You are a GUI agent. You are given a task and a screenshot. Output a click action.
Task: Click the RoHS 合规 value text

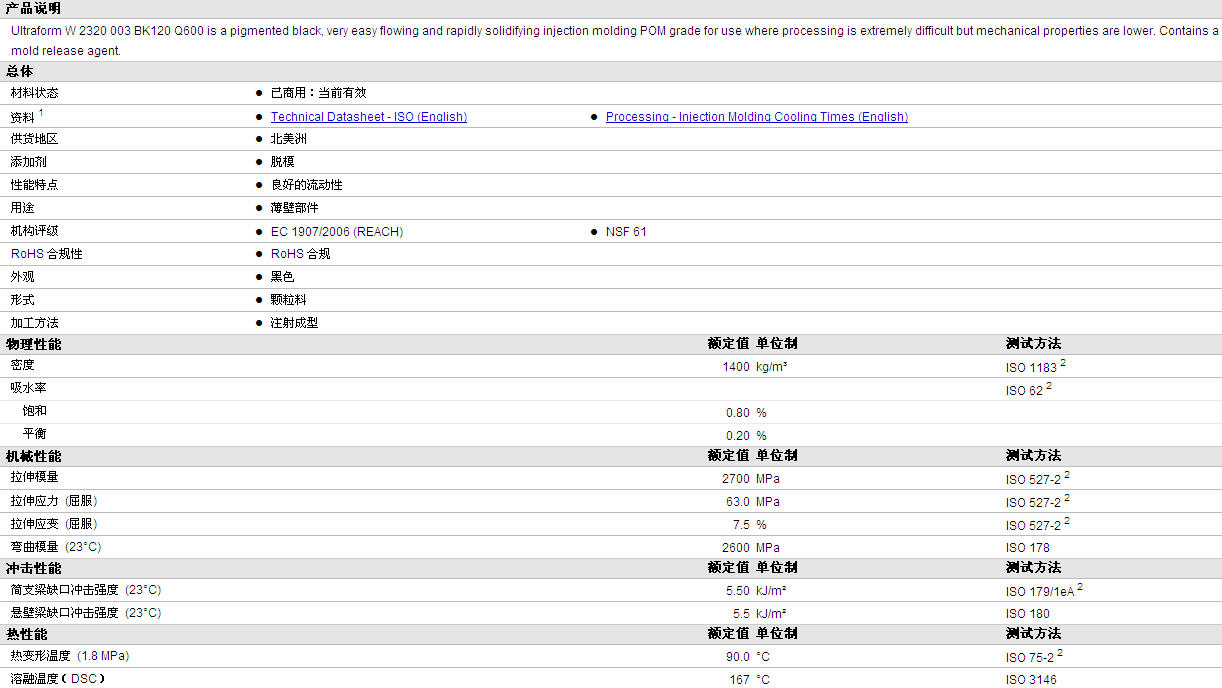coord(300,254)
